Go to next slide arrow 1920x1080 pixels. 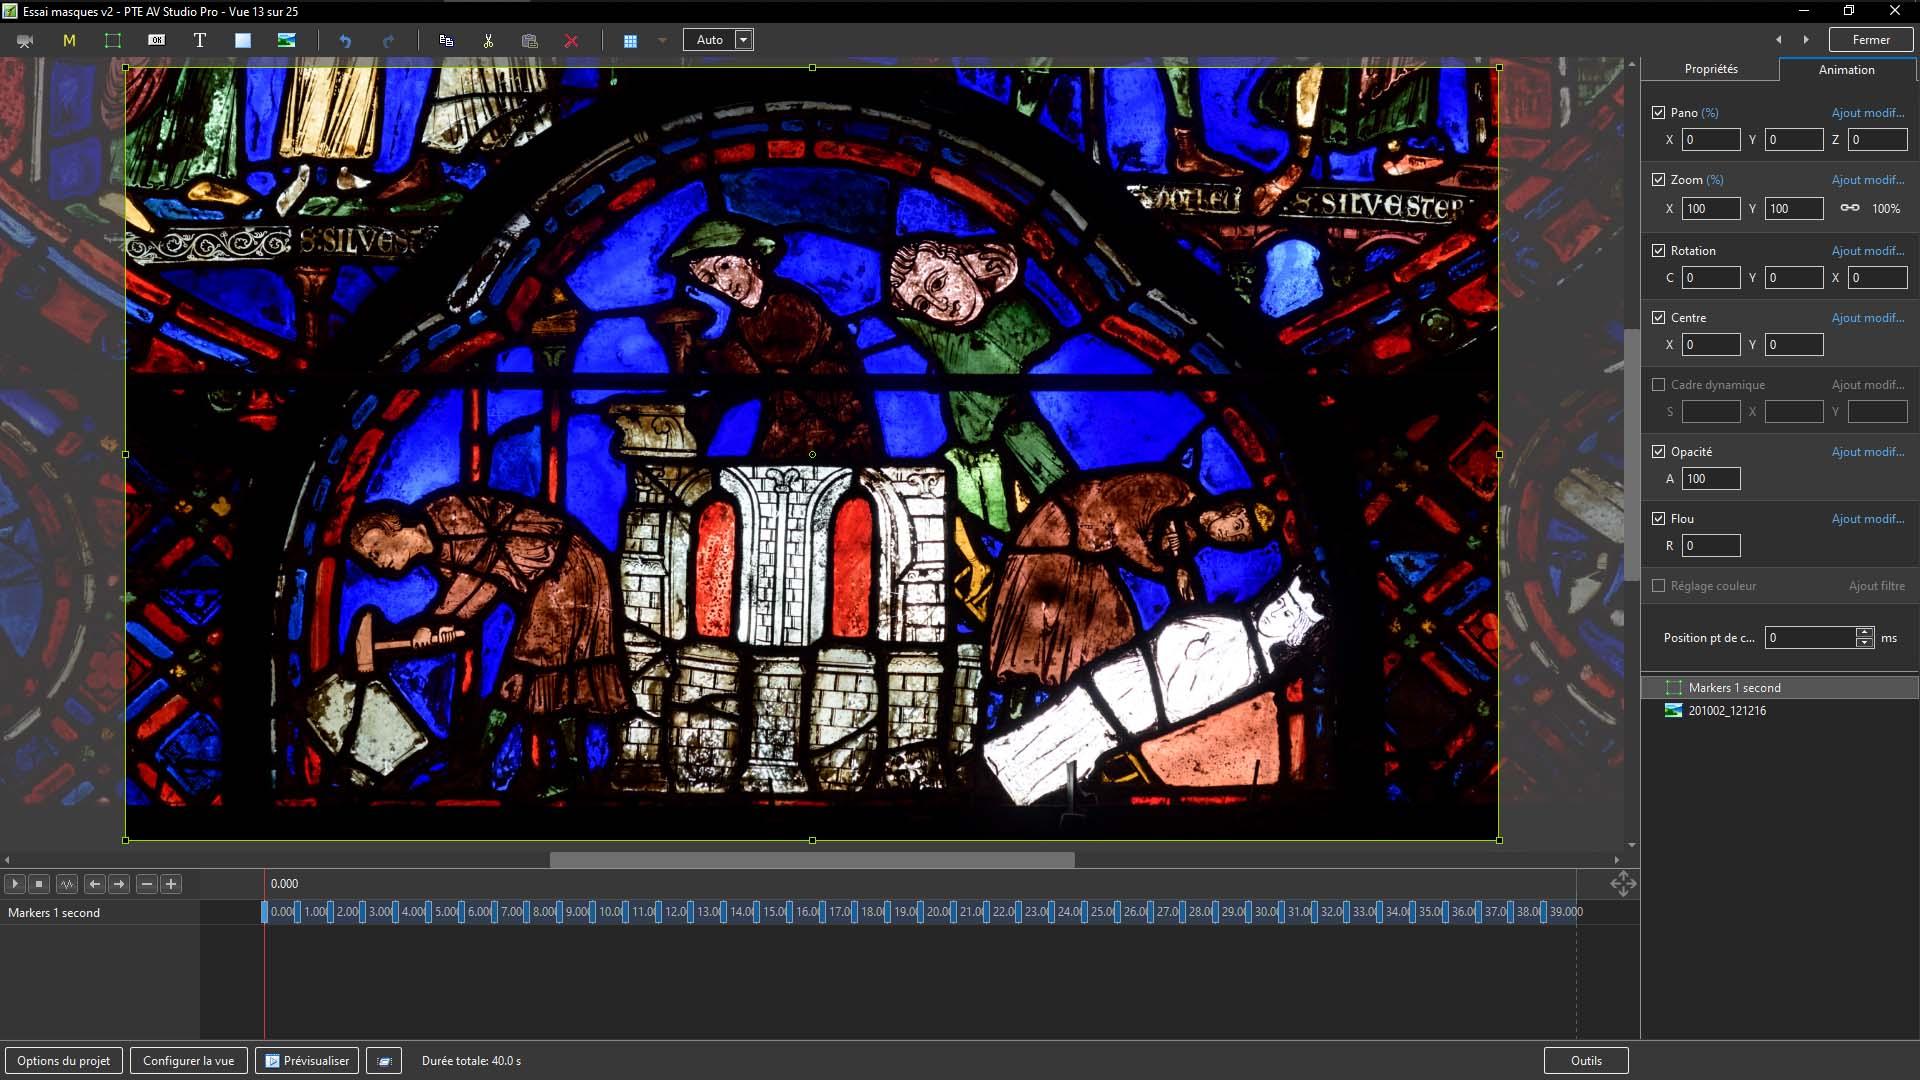[x=1806, y=40]
